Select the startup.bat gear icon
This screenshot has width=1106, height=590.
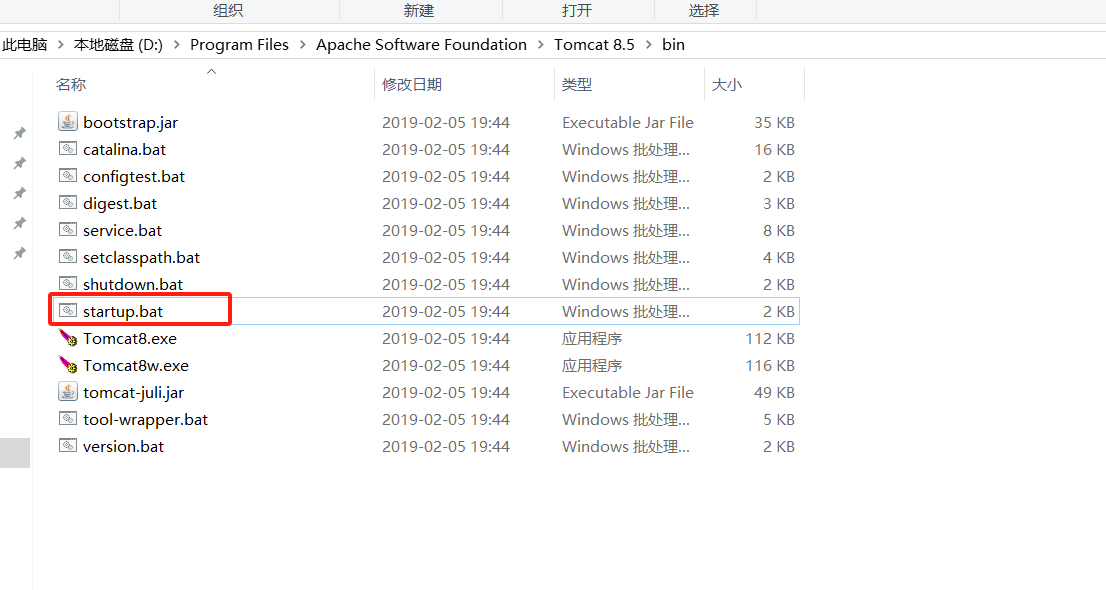click(x=67, y=311)
